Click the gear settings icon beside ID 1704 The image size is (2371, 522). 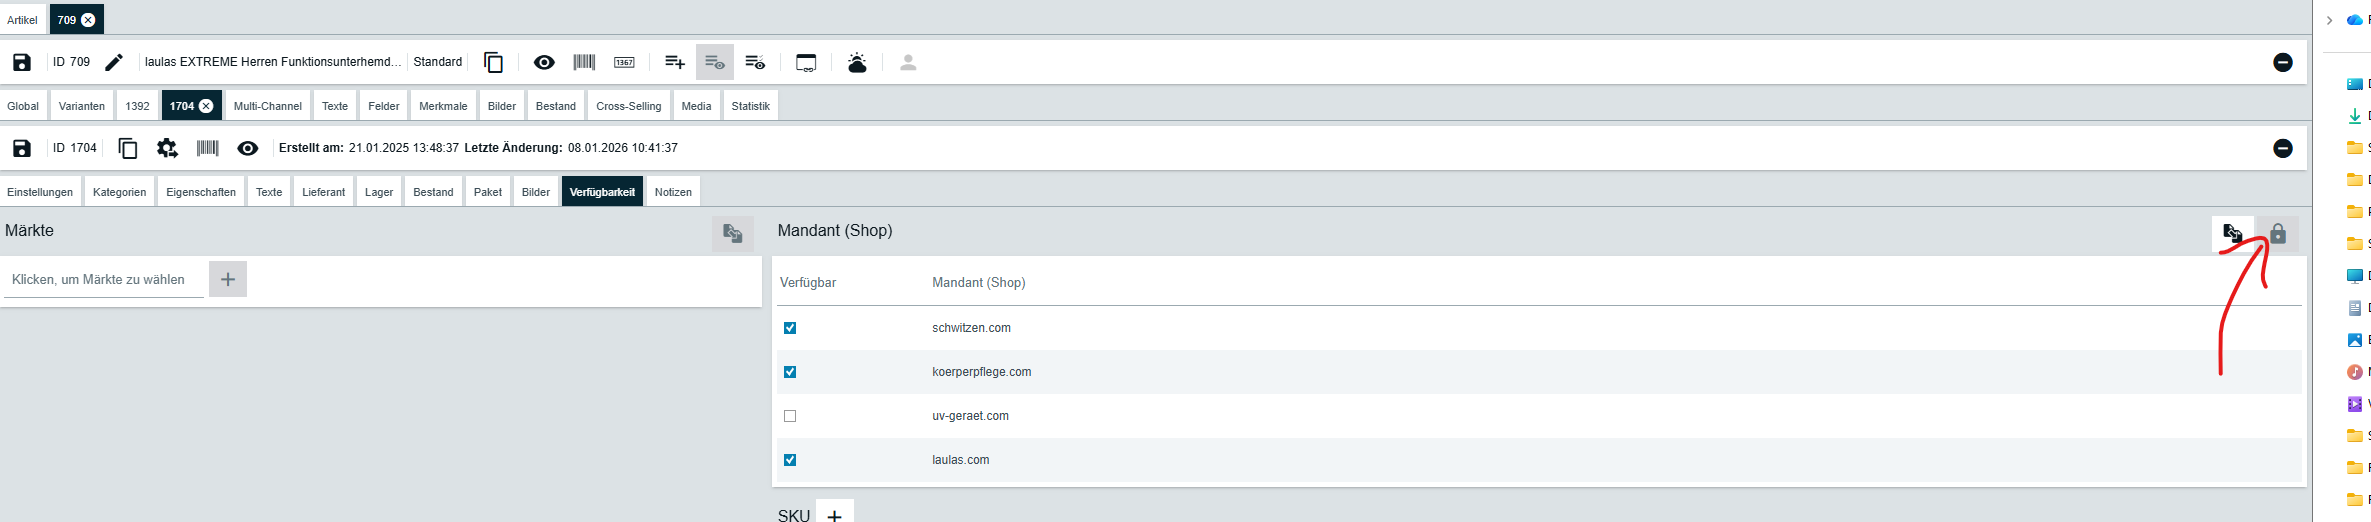tap(167, 148)
